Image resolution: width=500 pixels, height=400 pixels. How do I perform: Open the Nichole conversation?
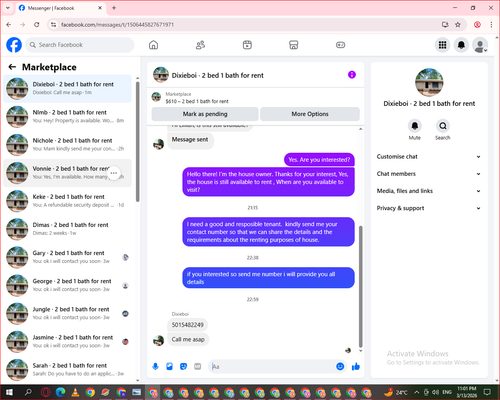pyautogui.click(x=68, y=145)
